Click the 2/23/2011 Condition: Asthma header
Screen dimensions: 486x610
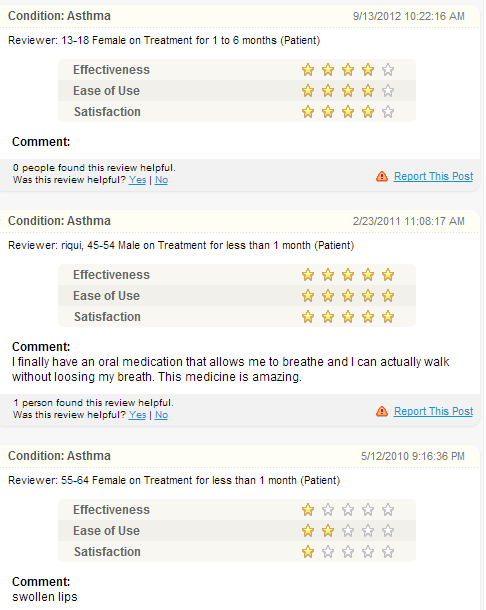(60, 221)
